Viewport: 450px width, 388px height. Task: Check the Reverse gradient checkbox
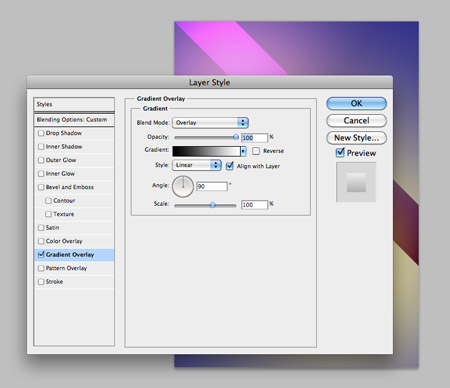256,151
